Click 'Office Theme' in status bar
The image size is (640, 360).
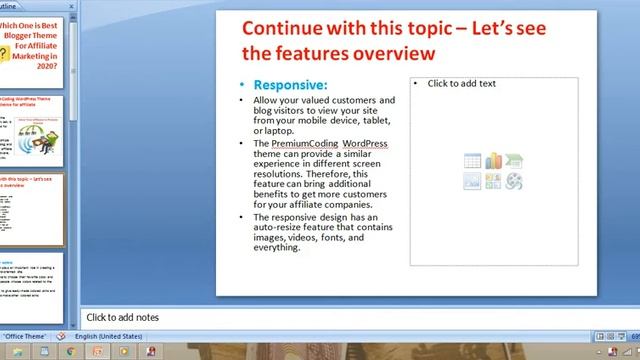(25, 336)
